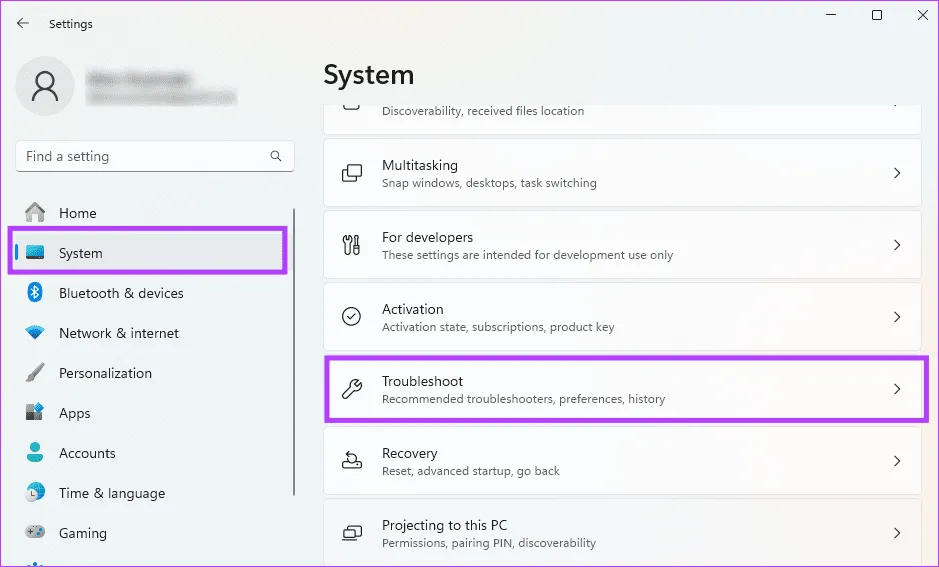Click the Troubleshoot wrench icon
This screenshot has width=939, height=567.
[352, 389]
